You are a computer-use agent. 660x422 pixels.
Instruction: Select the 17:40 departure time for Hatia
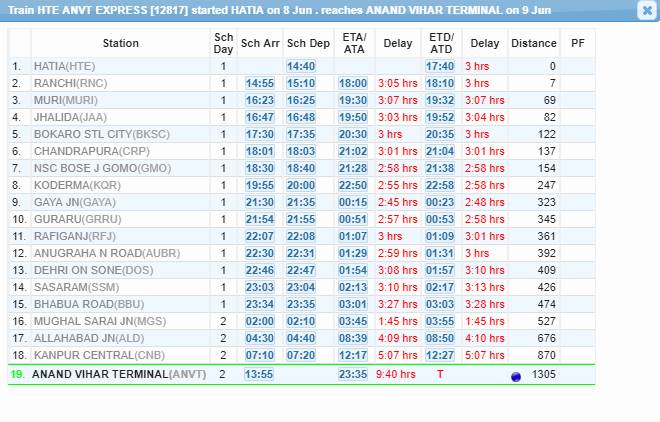pyautogui.click(x=440, y=66)
